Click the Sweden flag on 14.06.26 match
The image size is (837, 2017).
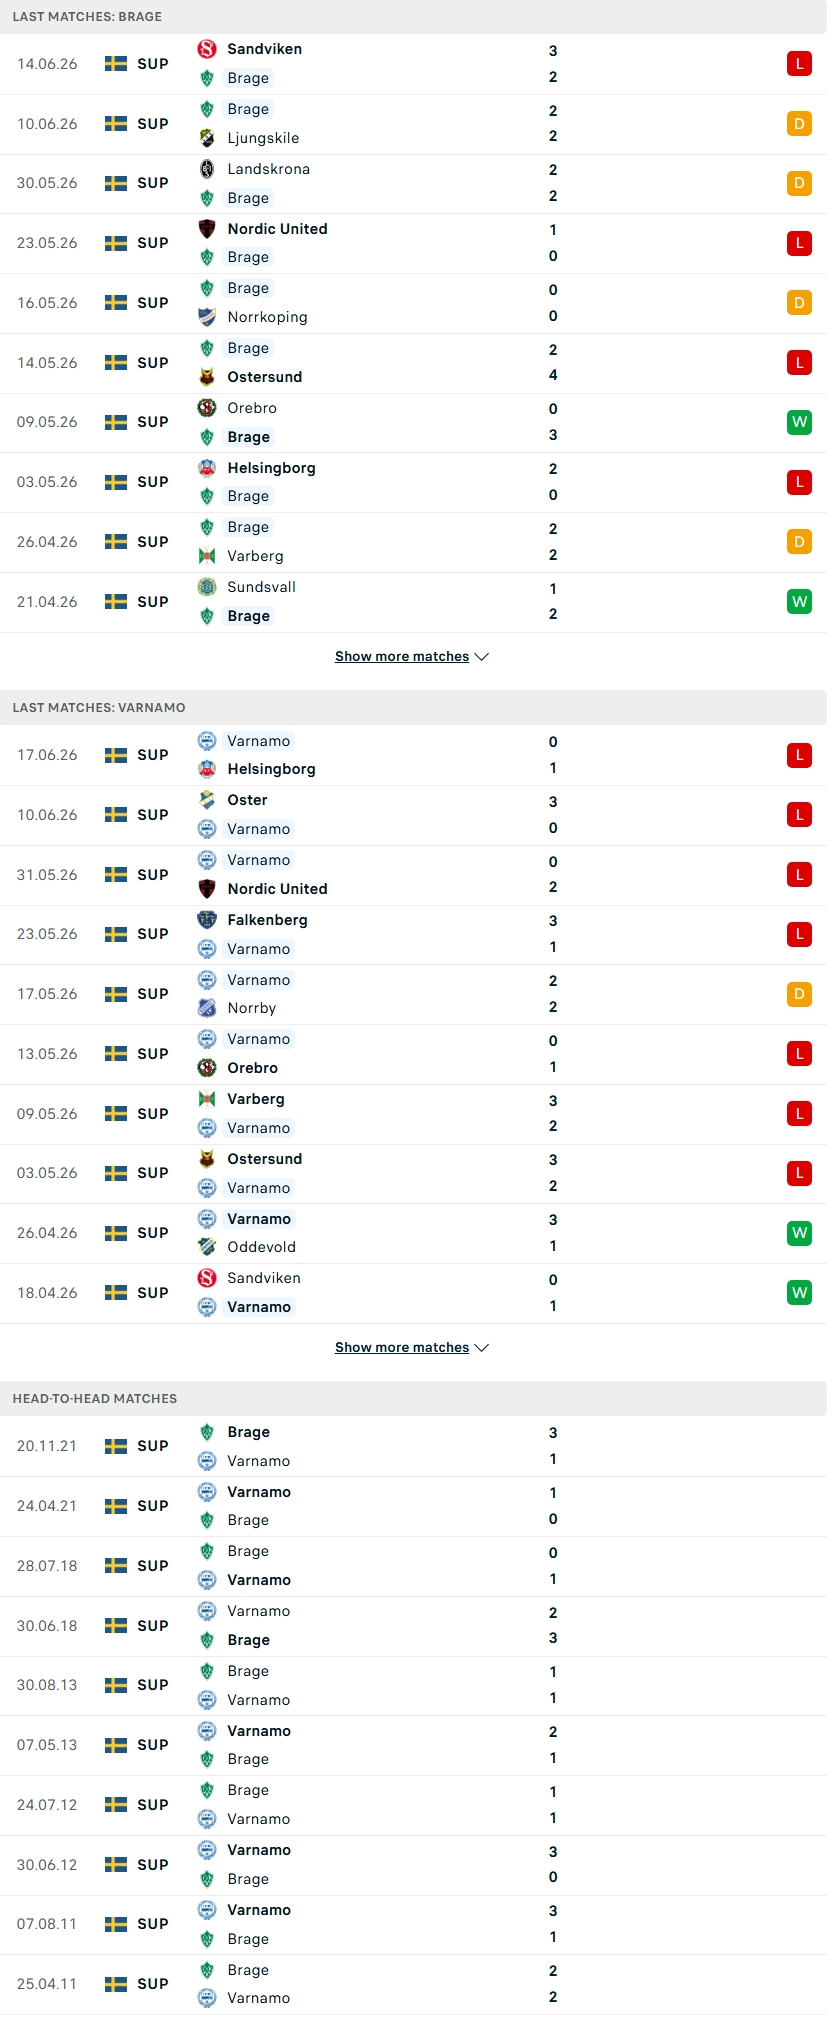(x=116, y=64)
